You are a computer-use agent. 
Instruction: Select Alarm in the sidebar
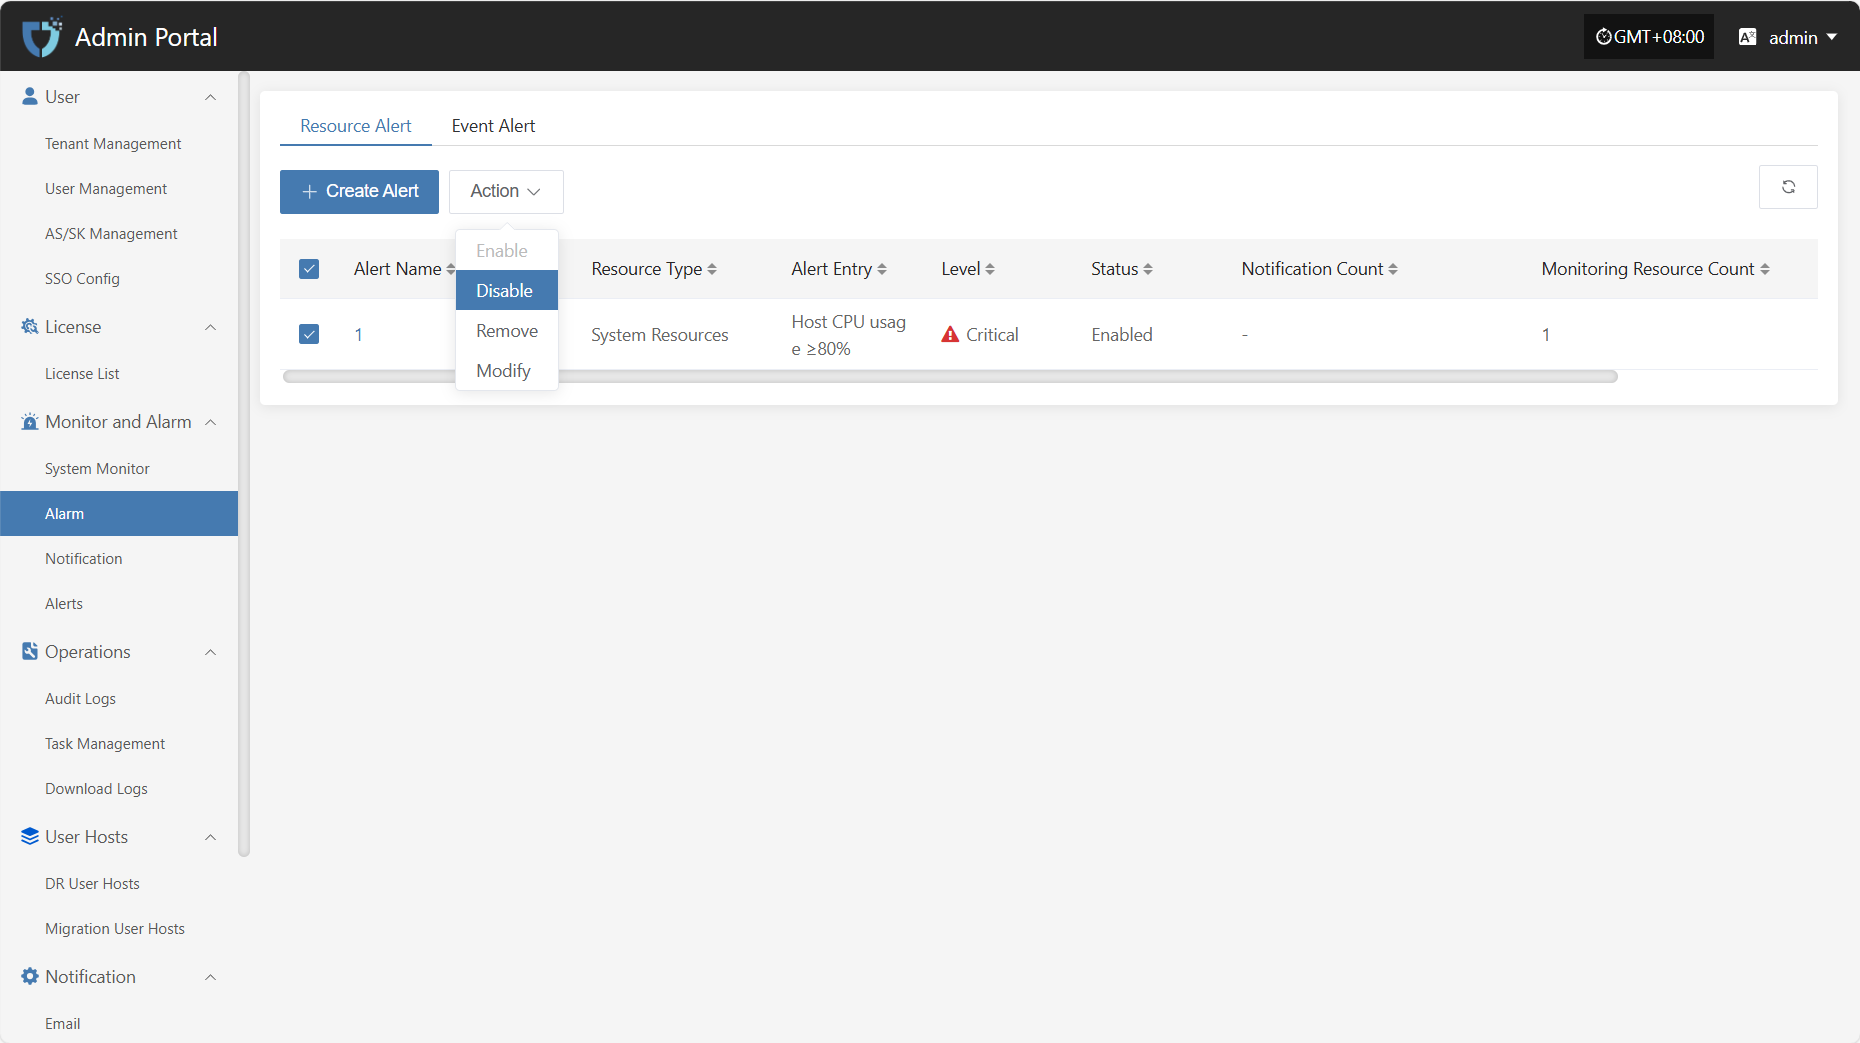pos(119,514)
